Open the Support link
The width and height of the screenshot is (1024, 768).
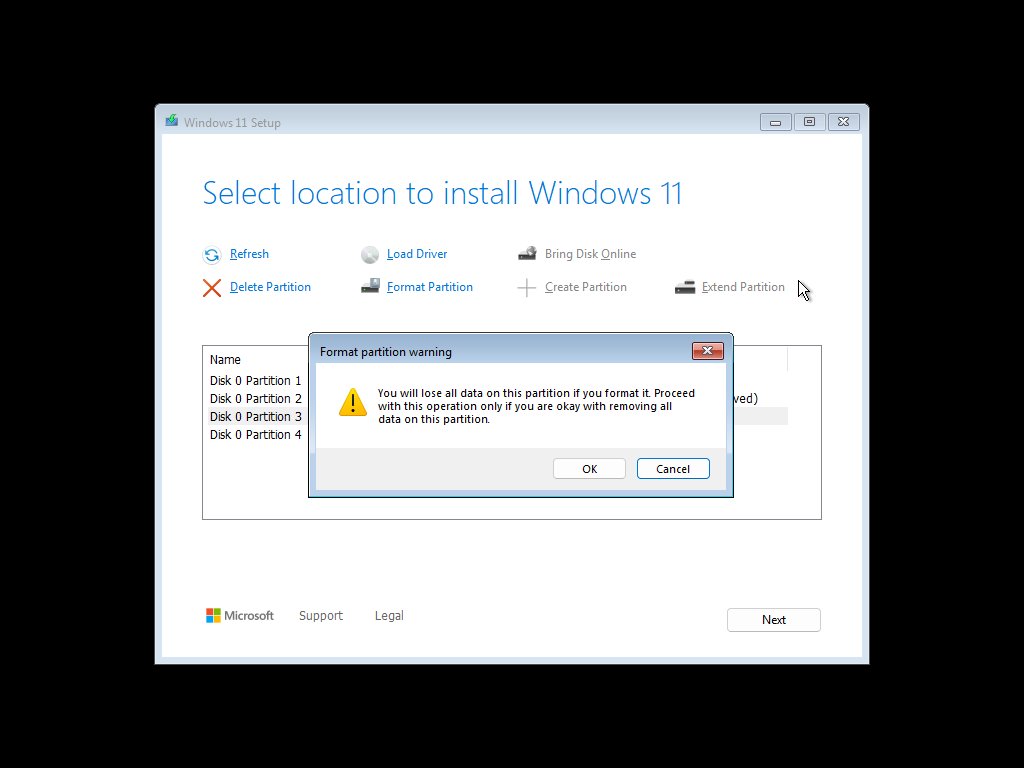click(x=321, y=616)
